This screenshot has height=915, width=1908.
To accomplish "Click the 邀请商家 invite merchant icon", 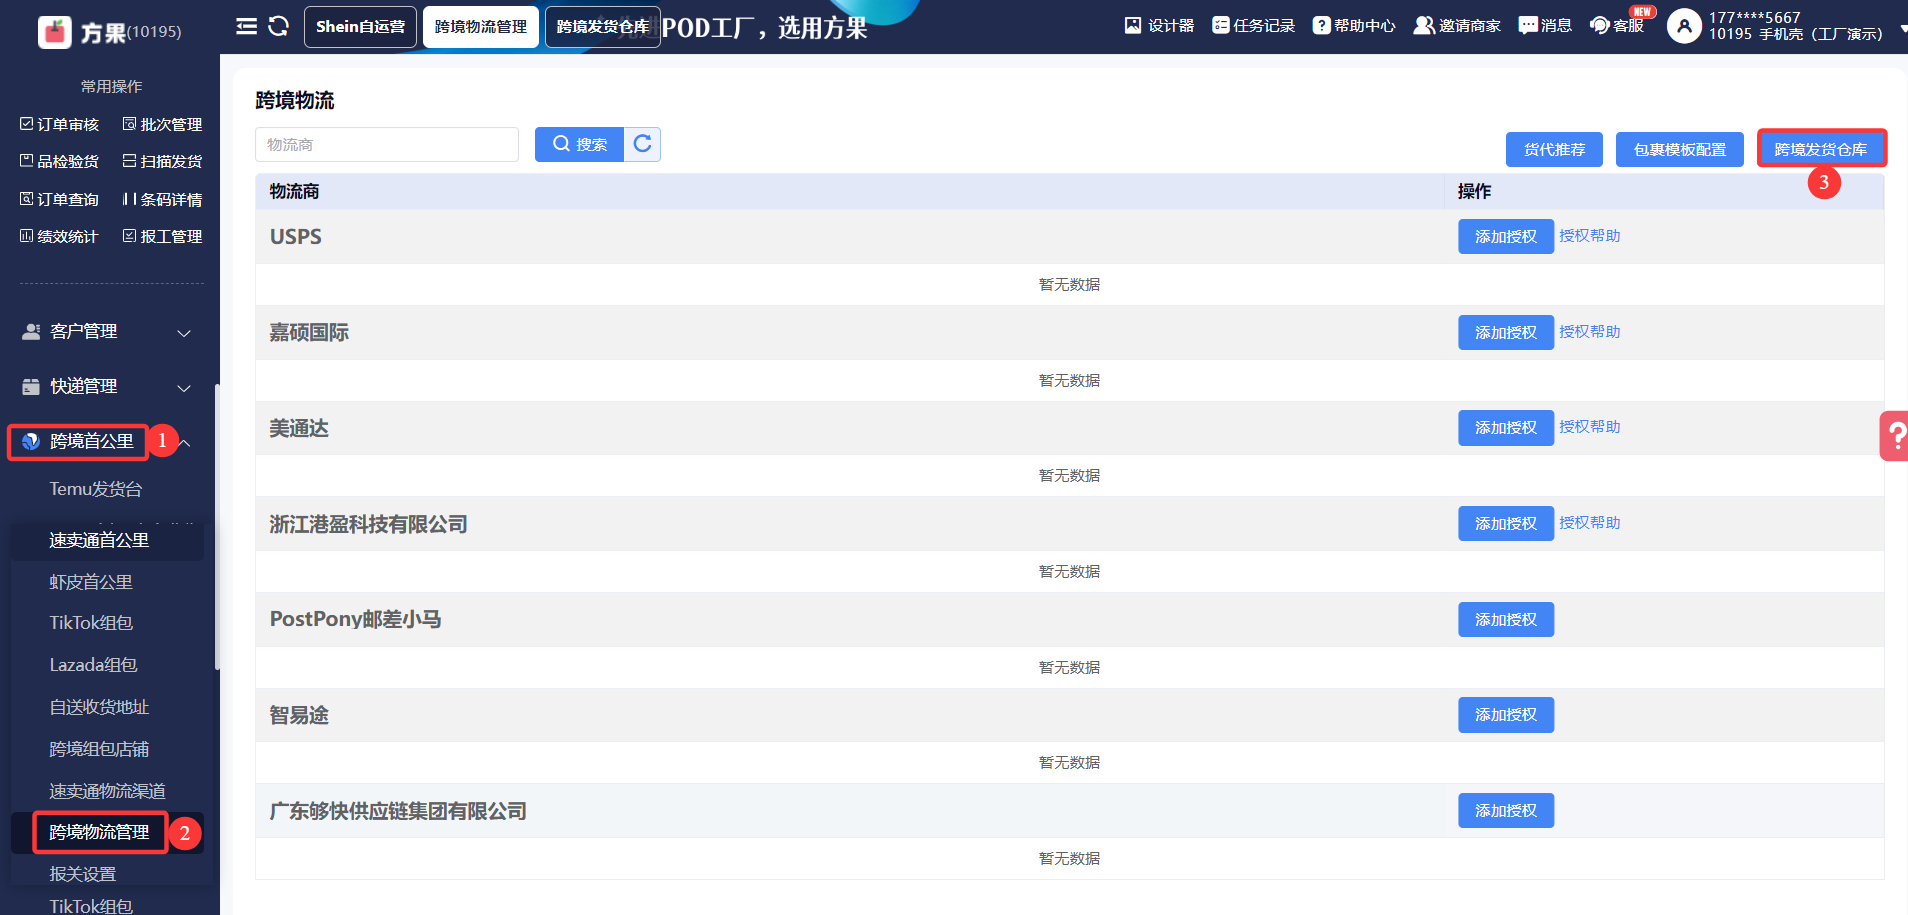I will (1423, 25).
